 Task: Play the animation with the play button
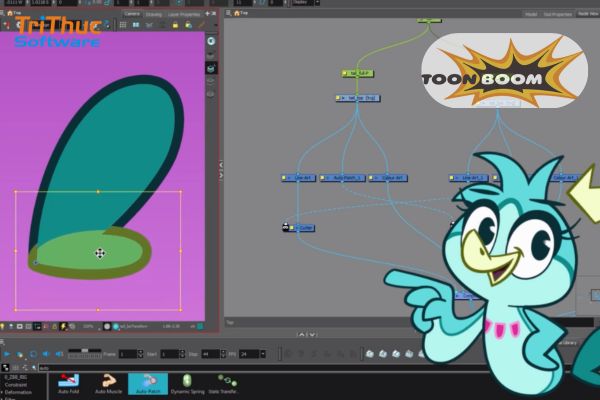7,354
